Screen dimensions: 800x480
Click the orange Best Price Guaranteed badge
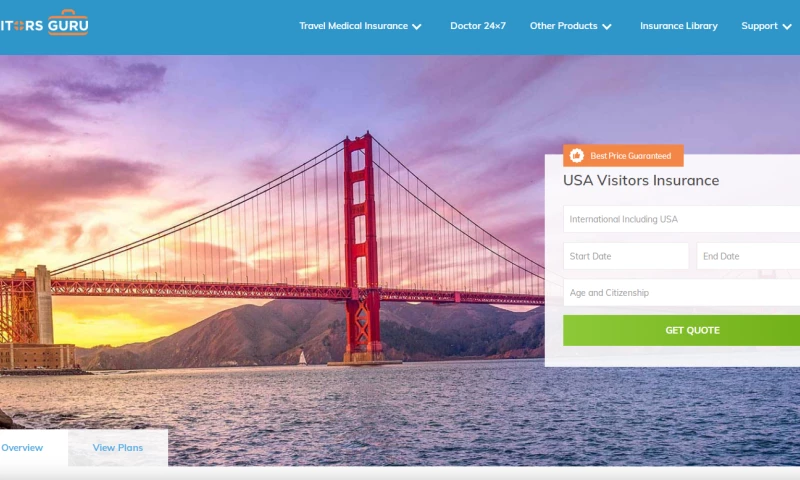click(x=623, y=156)
